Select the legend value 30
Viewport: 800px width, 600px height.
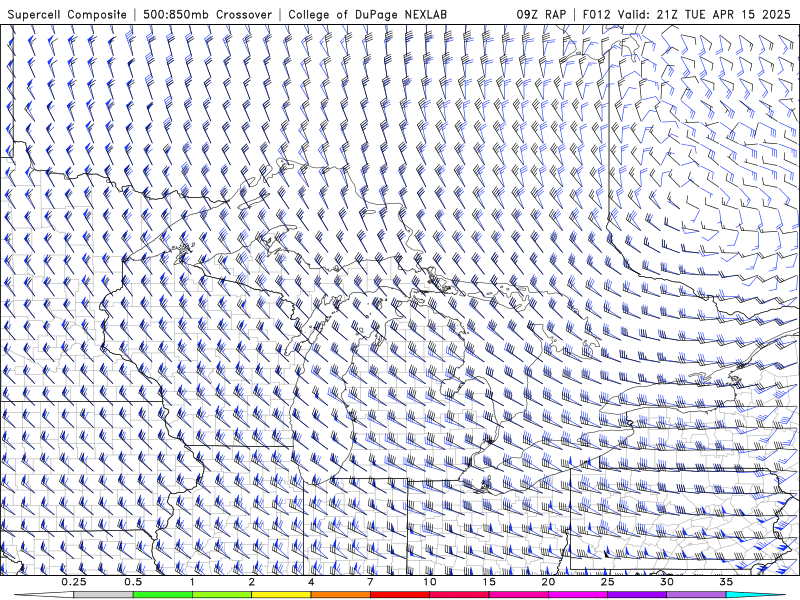click(666, 582)
